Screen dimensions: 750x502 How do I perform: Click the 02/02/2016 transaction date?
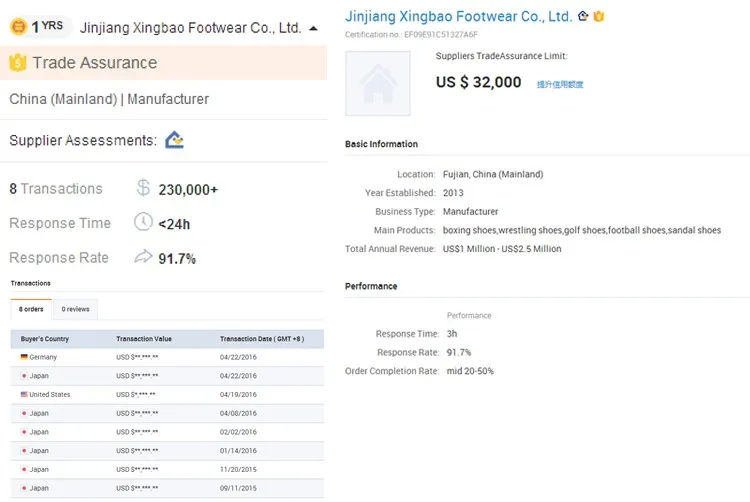238,432
